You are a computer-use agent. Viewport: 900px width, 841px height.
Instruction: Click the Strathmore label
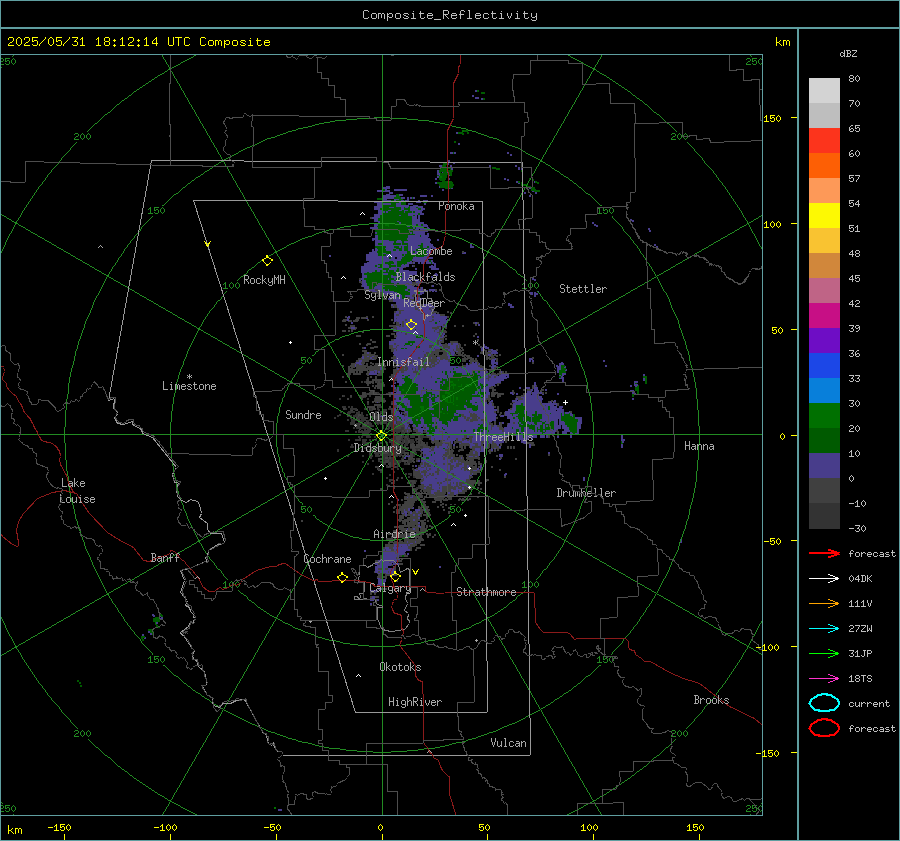click(486, 592)
